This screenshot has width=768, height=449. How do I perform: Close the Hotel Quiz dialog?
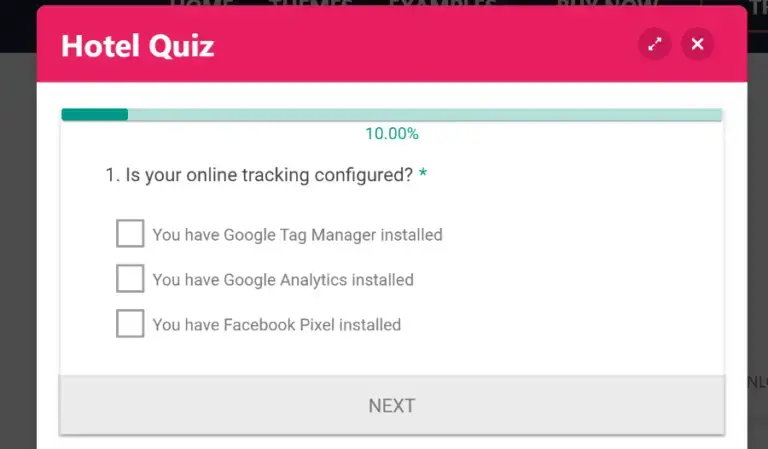(697, 44)
